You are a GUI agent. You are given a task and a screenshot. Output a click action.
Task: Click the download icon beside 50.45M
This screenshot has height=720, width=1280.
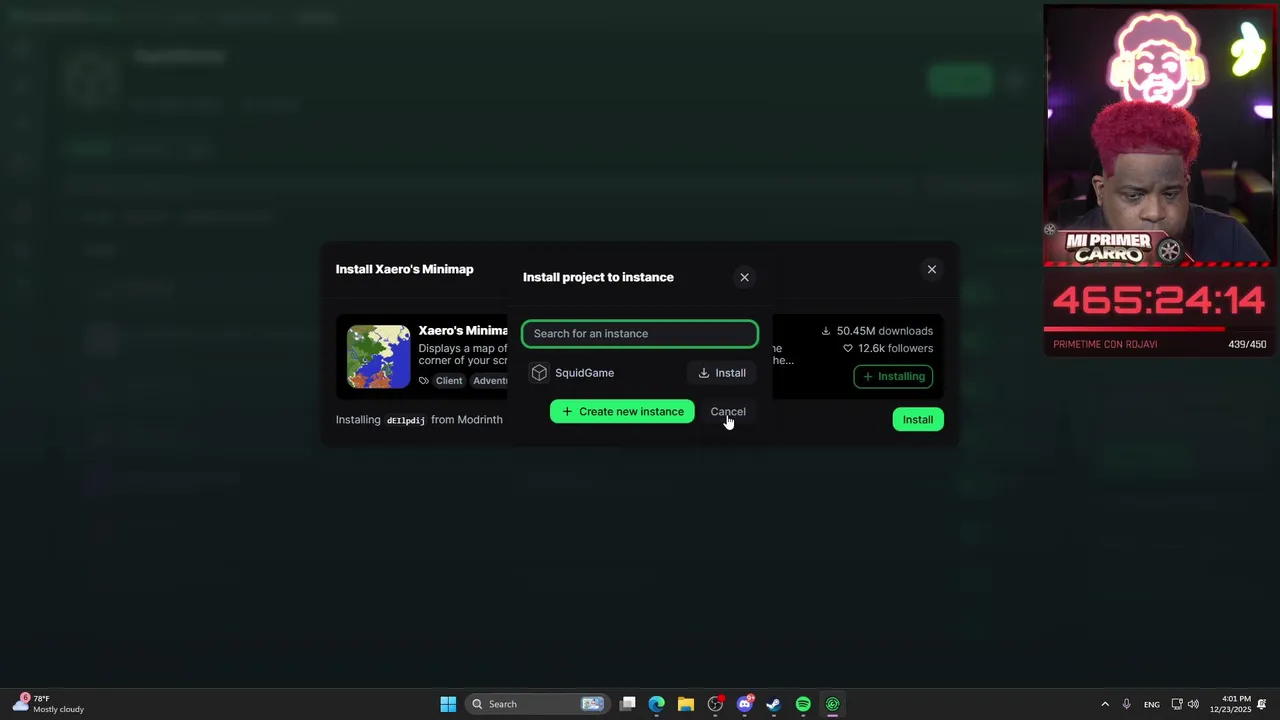tap(826, 330)
